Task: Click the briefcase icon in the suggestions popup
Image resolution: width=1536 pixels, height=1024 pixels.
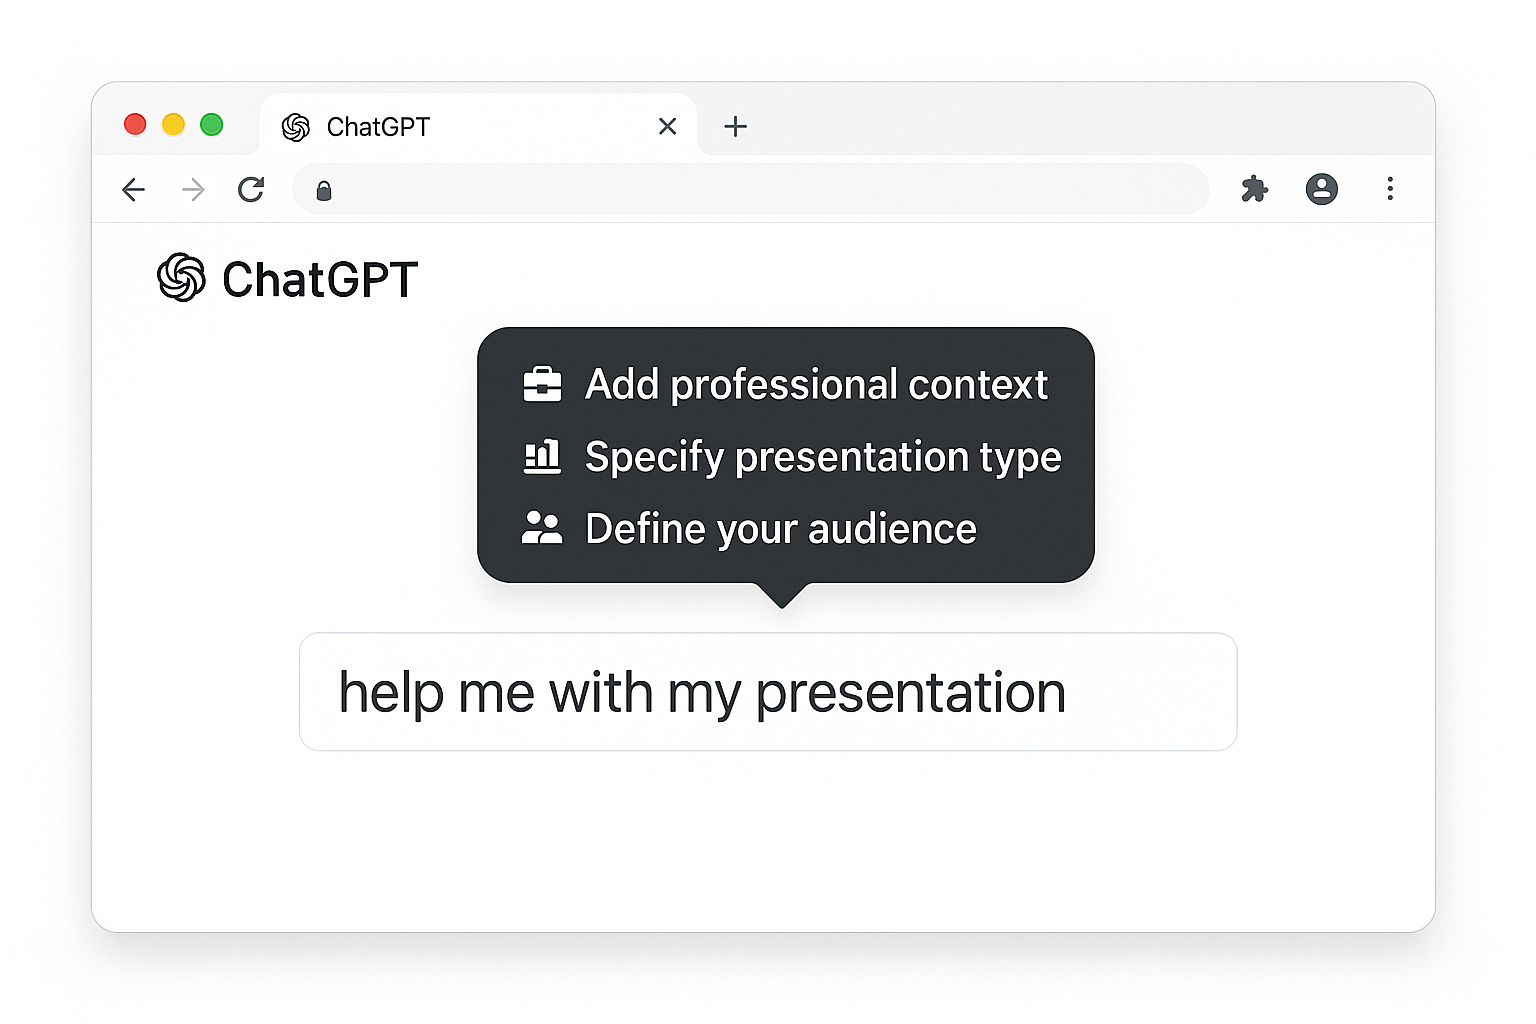Action: pos(542,385)
